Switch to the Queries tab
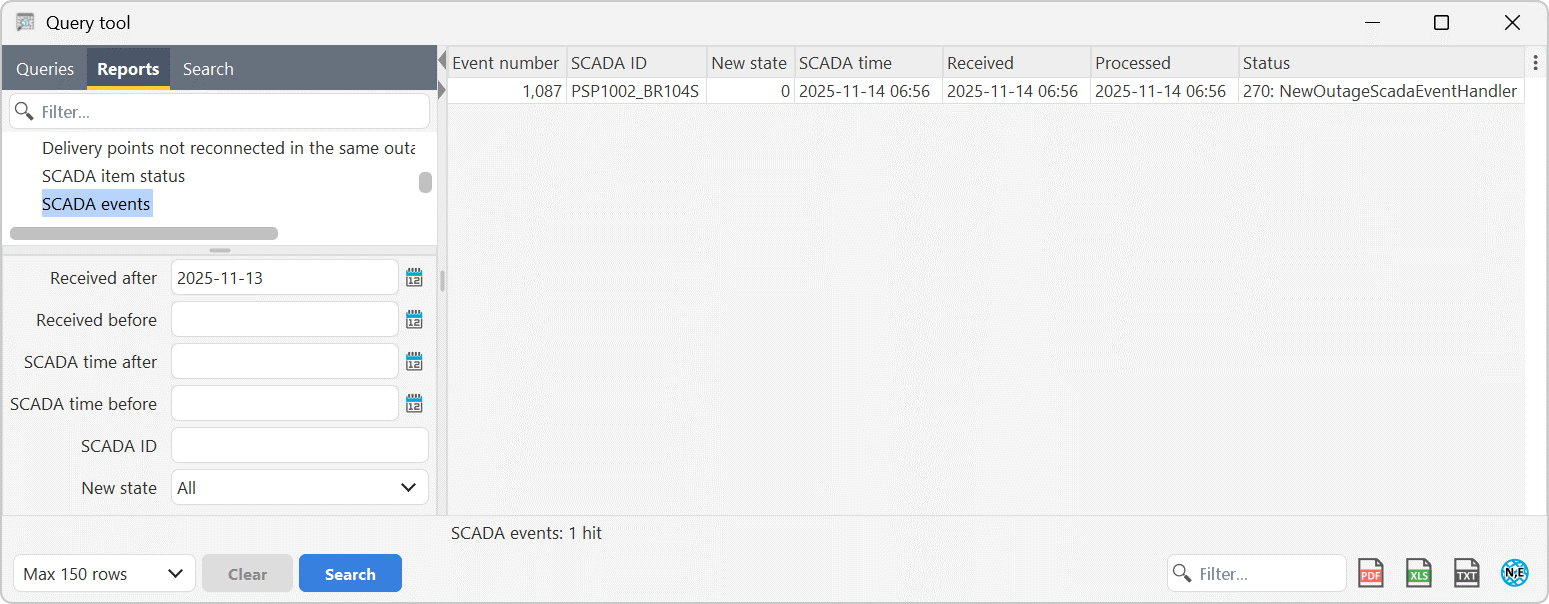Screen dimensions: 1549x604 [x=45, y=69]
